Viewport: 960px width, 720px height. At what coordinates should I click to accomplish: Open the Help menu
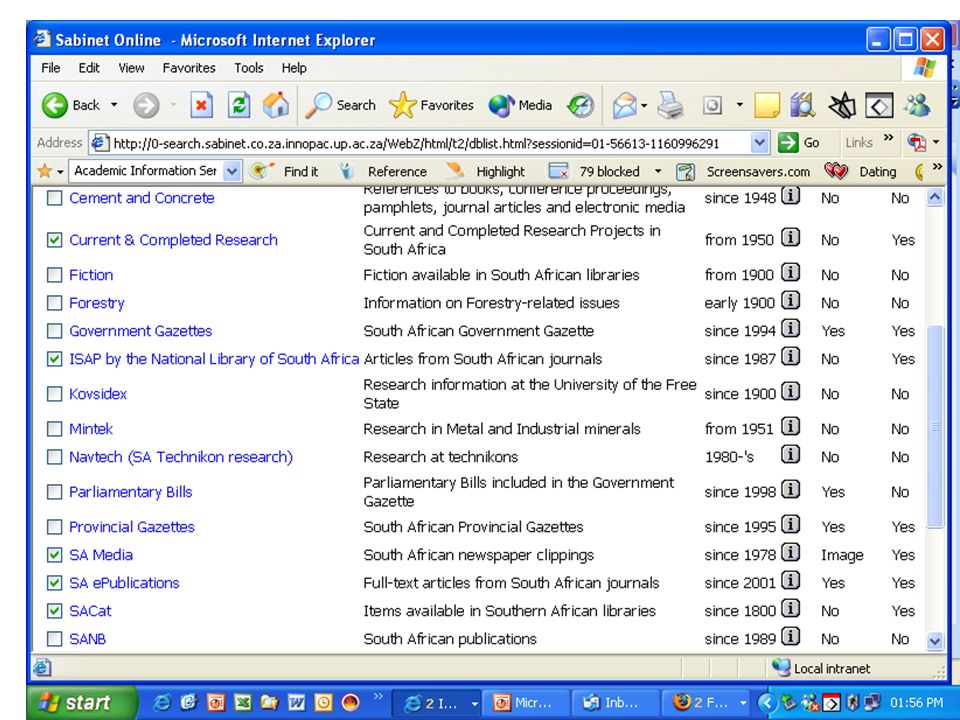pyautogui.click(x=294, y=68)
